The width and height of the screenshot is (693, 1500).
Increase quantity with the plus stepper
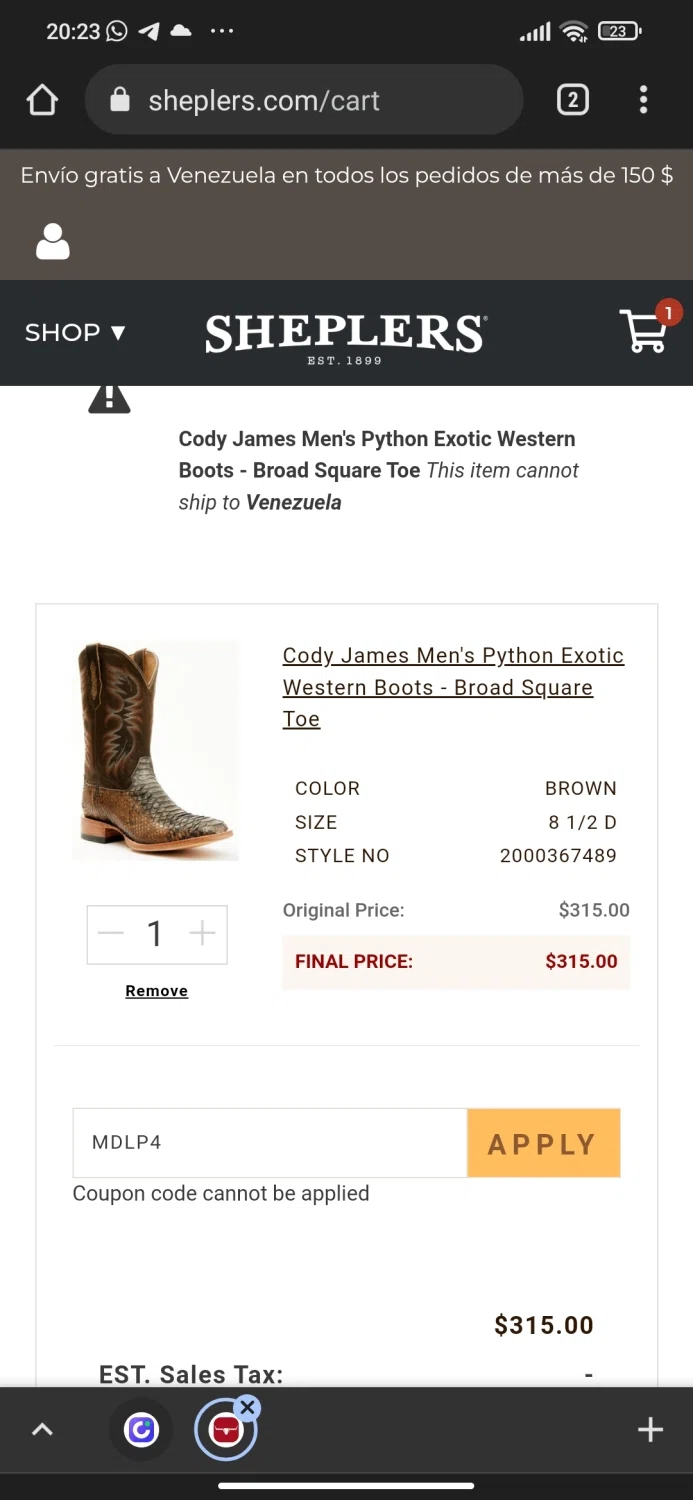click(202, 934)
